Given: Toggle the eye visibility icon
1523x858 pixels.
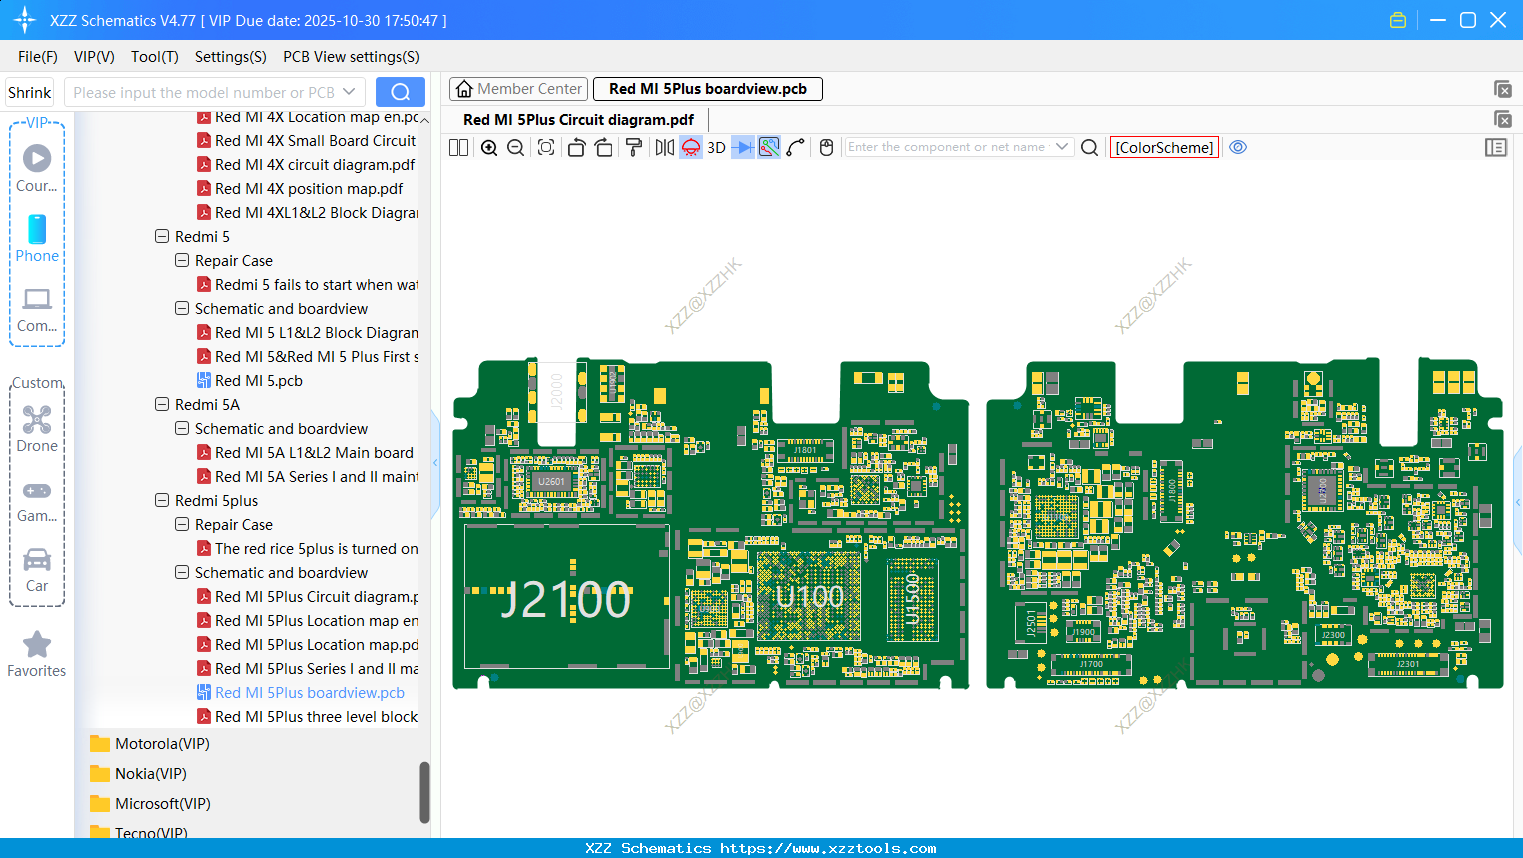Looking at the screenshot, I should coord(1238,147).
